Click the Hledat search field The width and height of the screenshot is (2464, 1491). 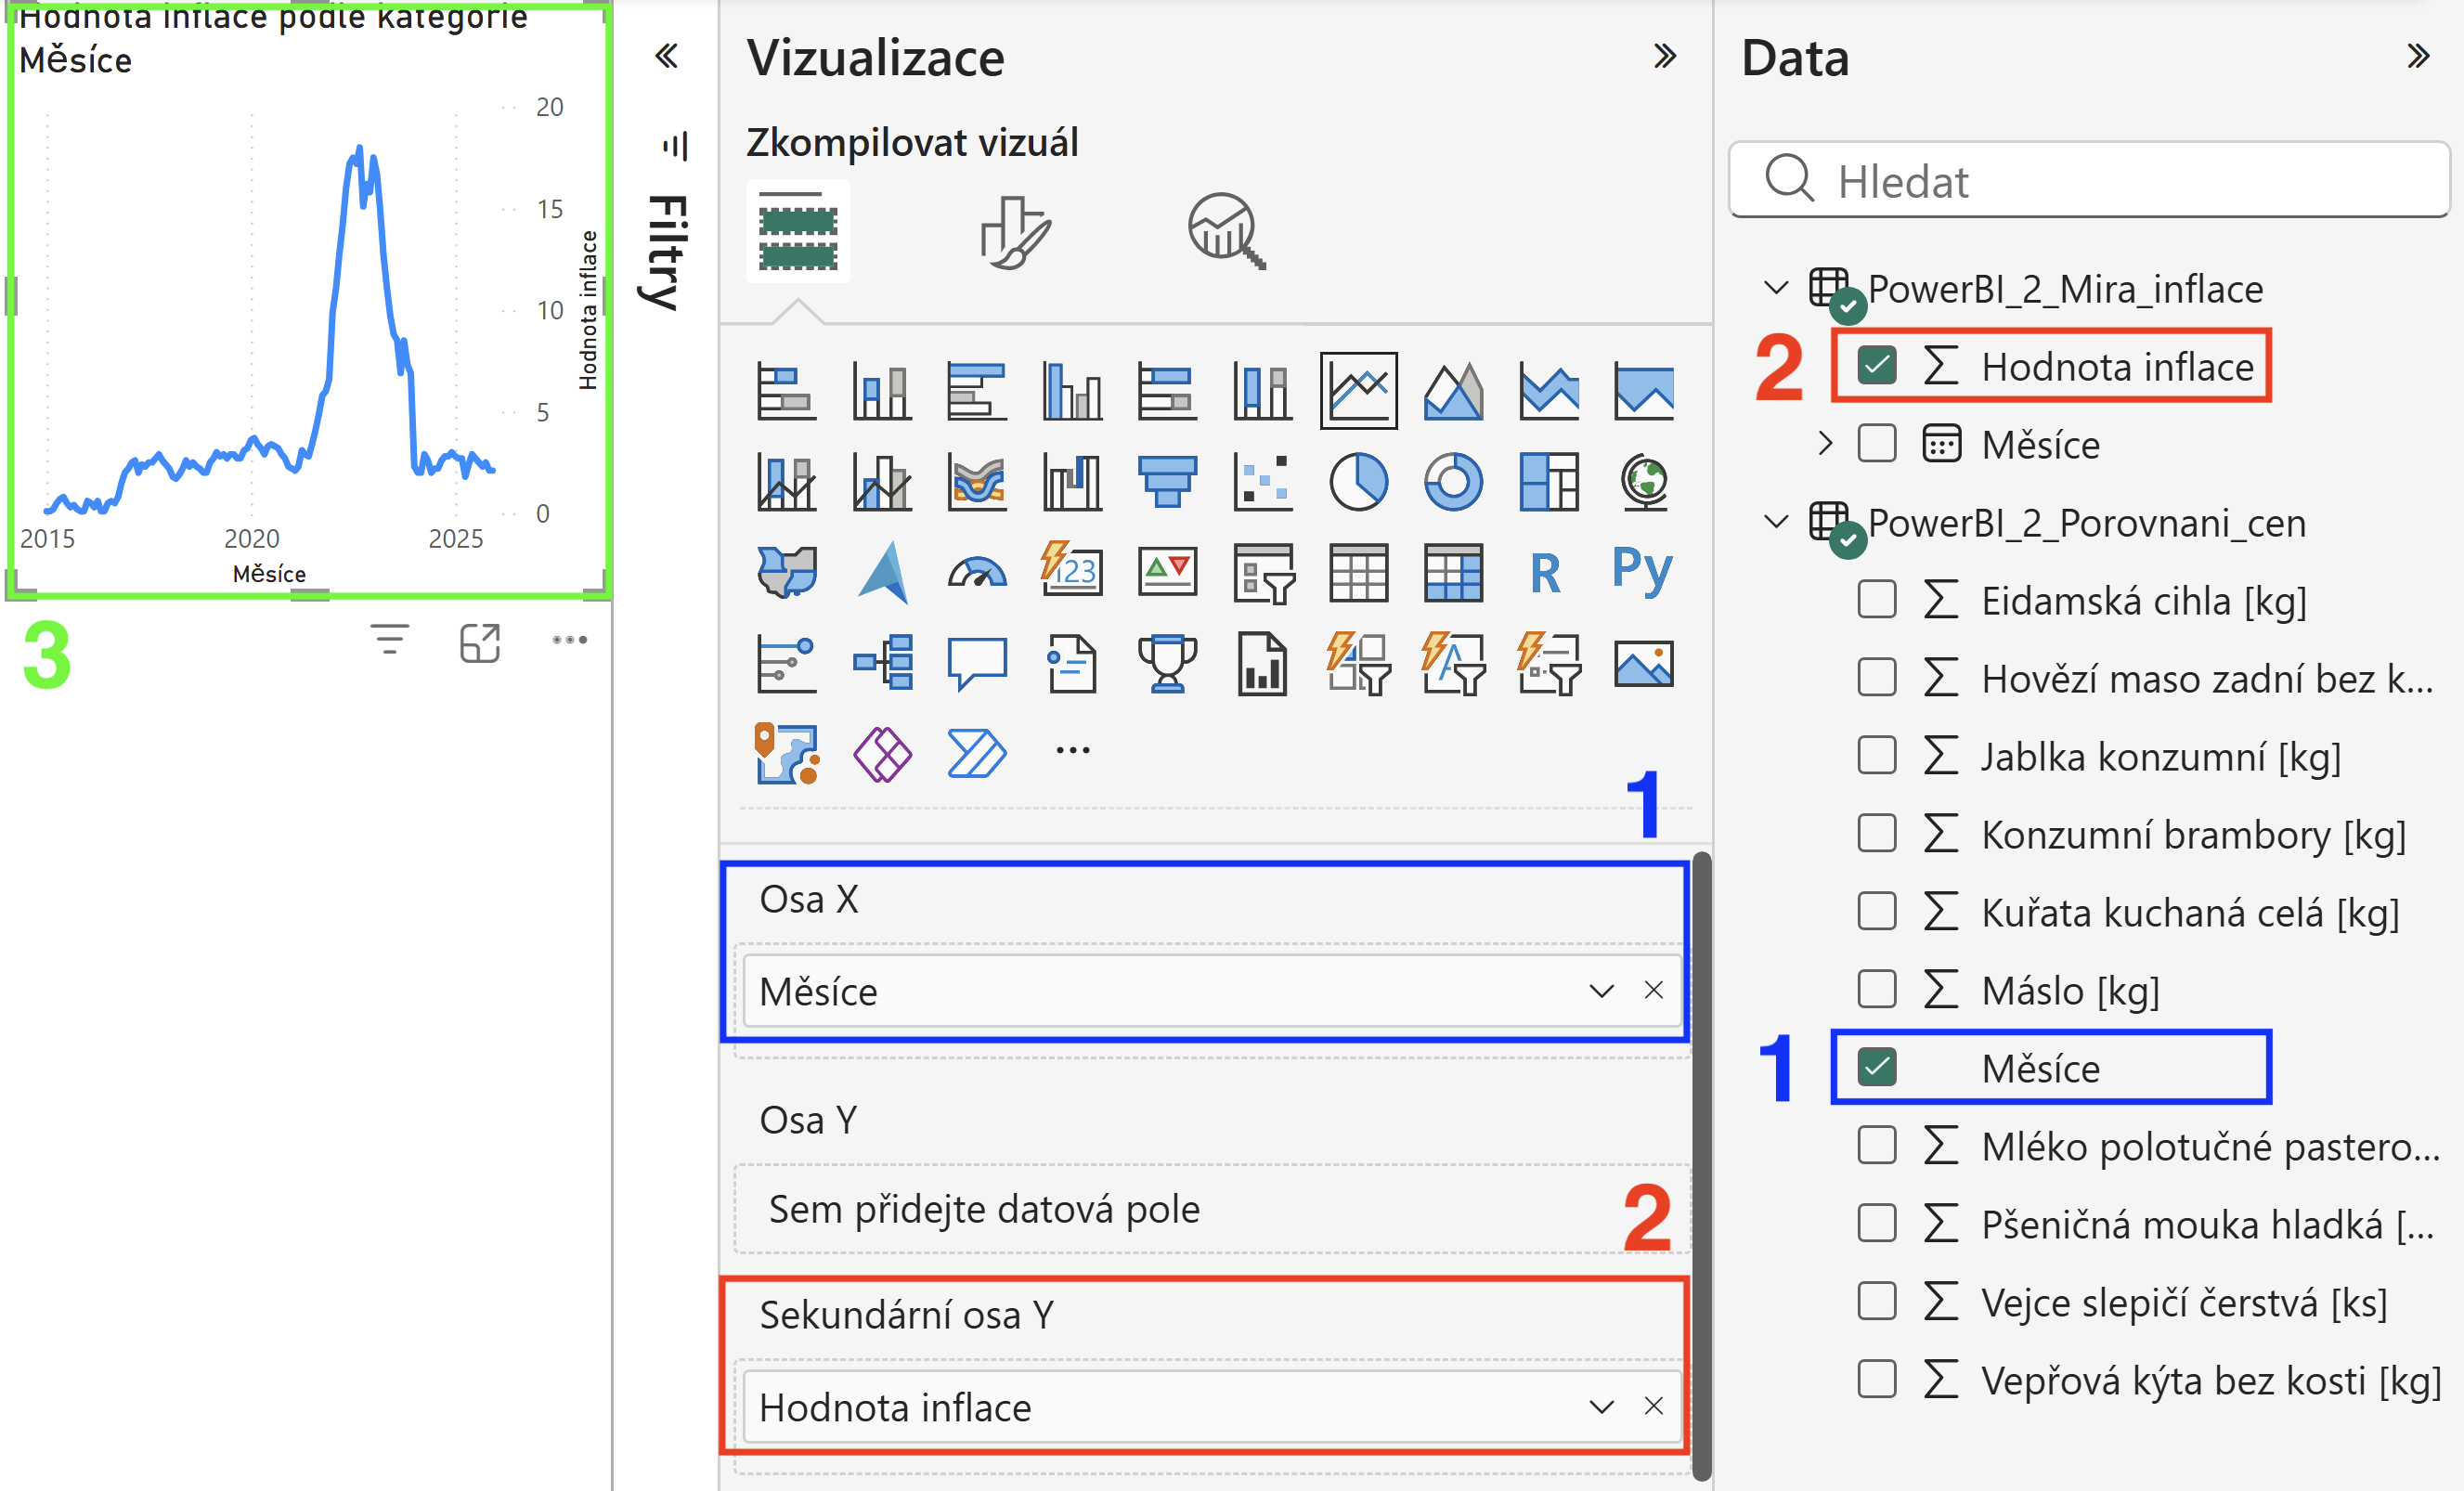pyautogui.click(x=2089, y=181)
